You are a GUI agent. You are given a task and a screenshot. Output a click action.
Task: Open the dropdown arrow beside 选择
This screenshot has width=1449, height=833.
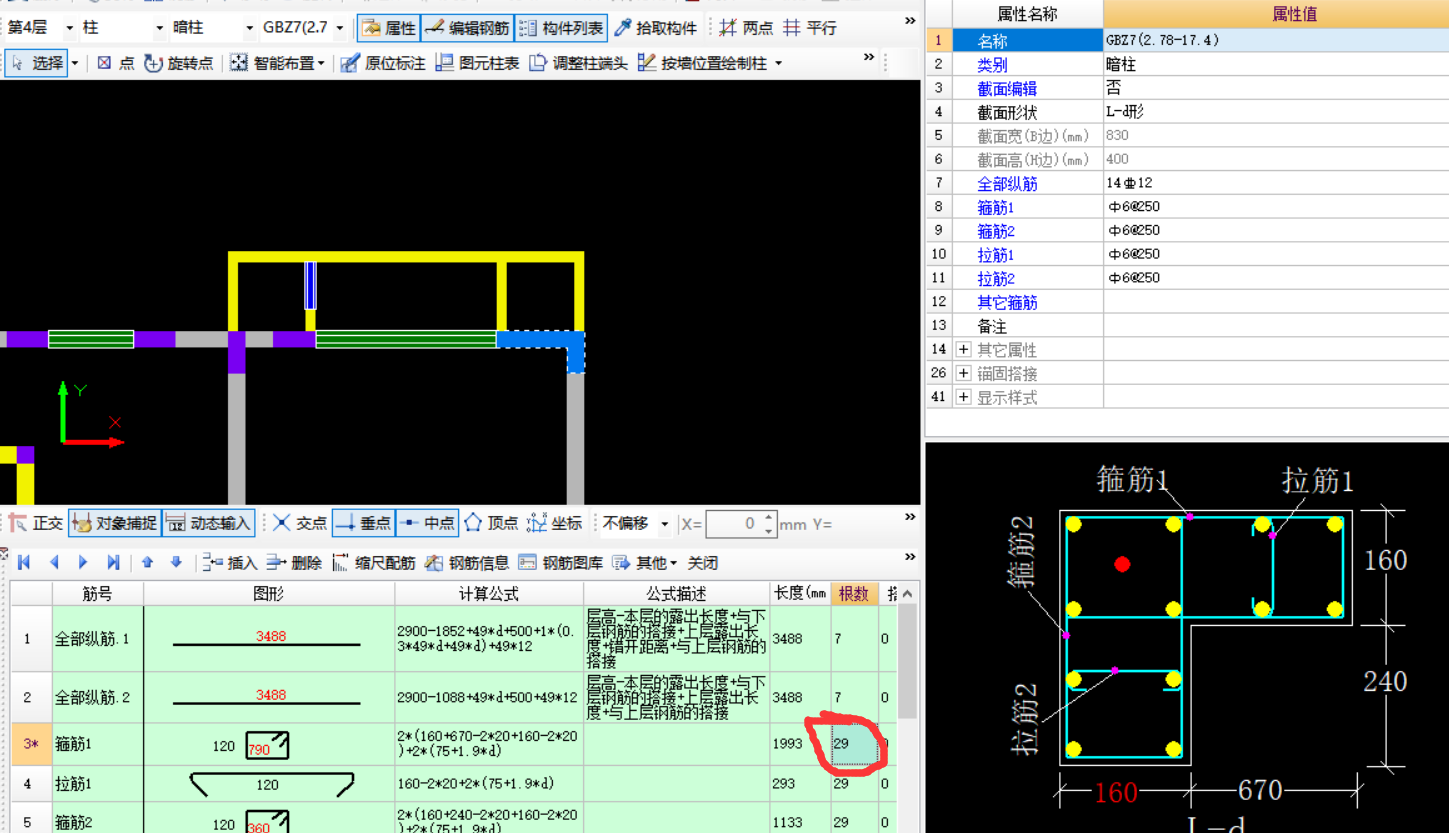click(x=75, y=63)
